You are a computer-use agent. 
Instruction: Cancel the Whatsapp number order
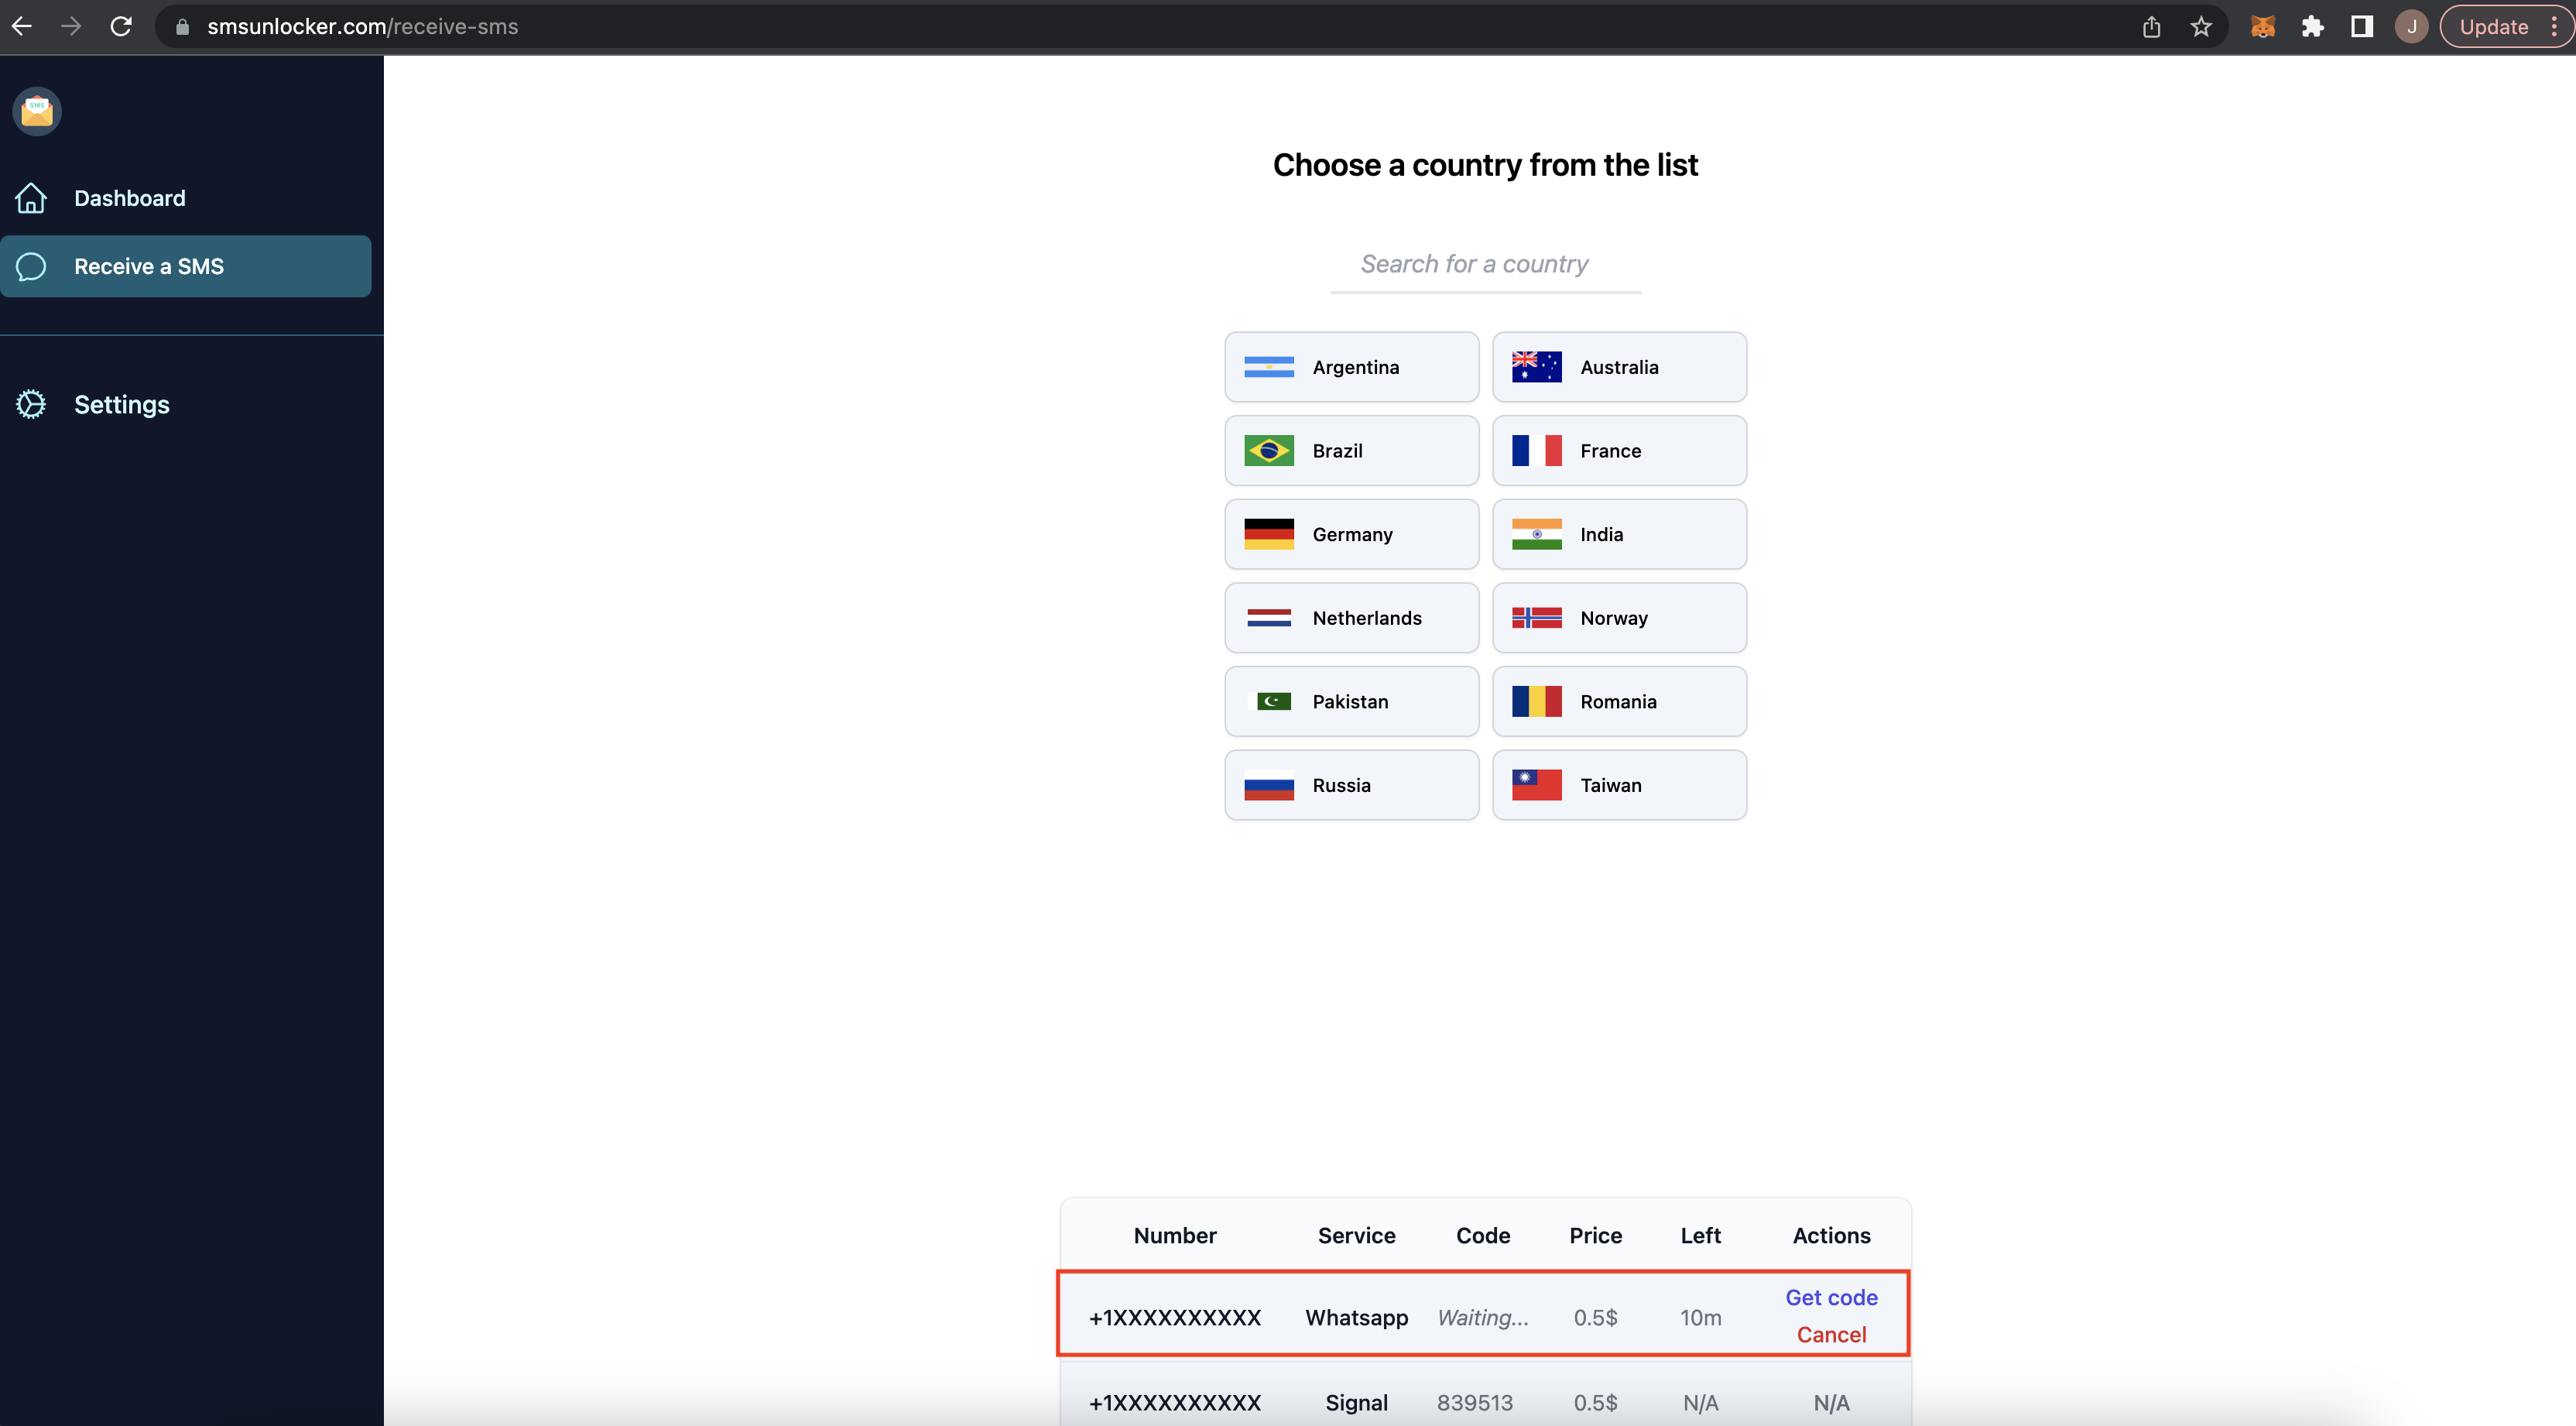pyautogui.click(x=1831, y=1335)
